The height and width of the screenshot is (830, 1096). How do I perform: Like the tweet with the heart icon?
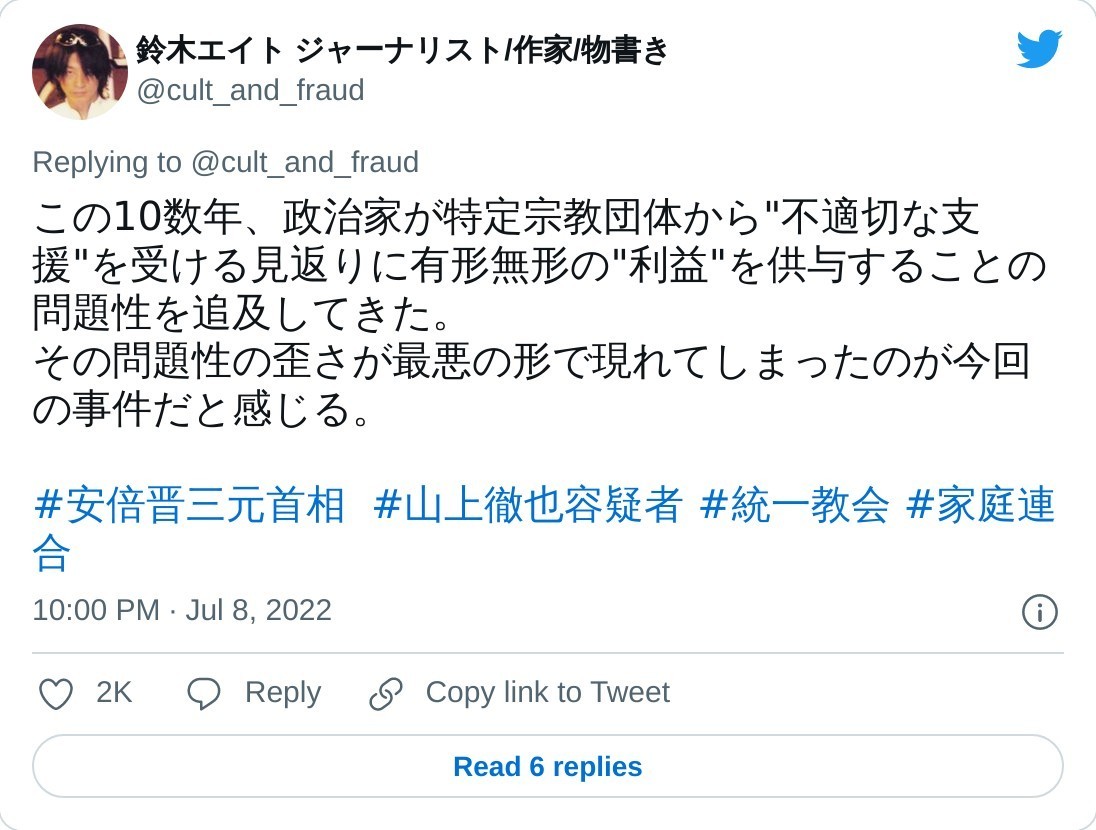[x=55, y=693]
